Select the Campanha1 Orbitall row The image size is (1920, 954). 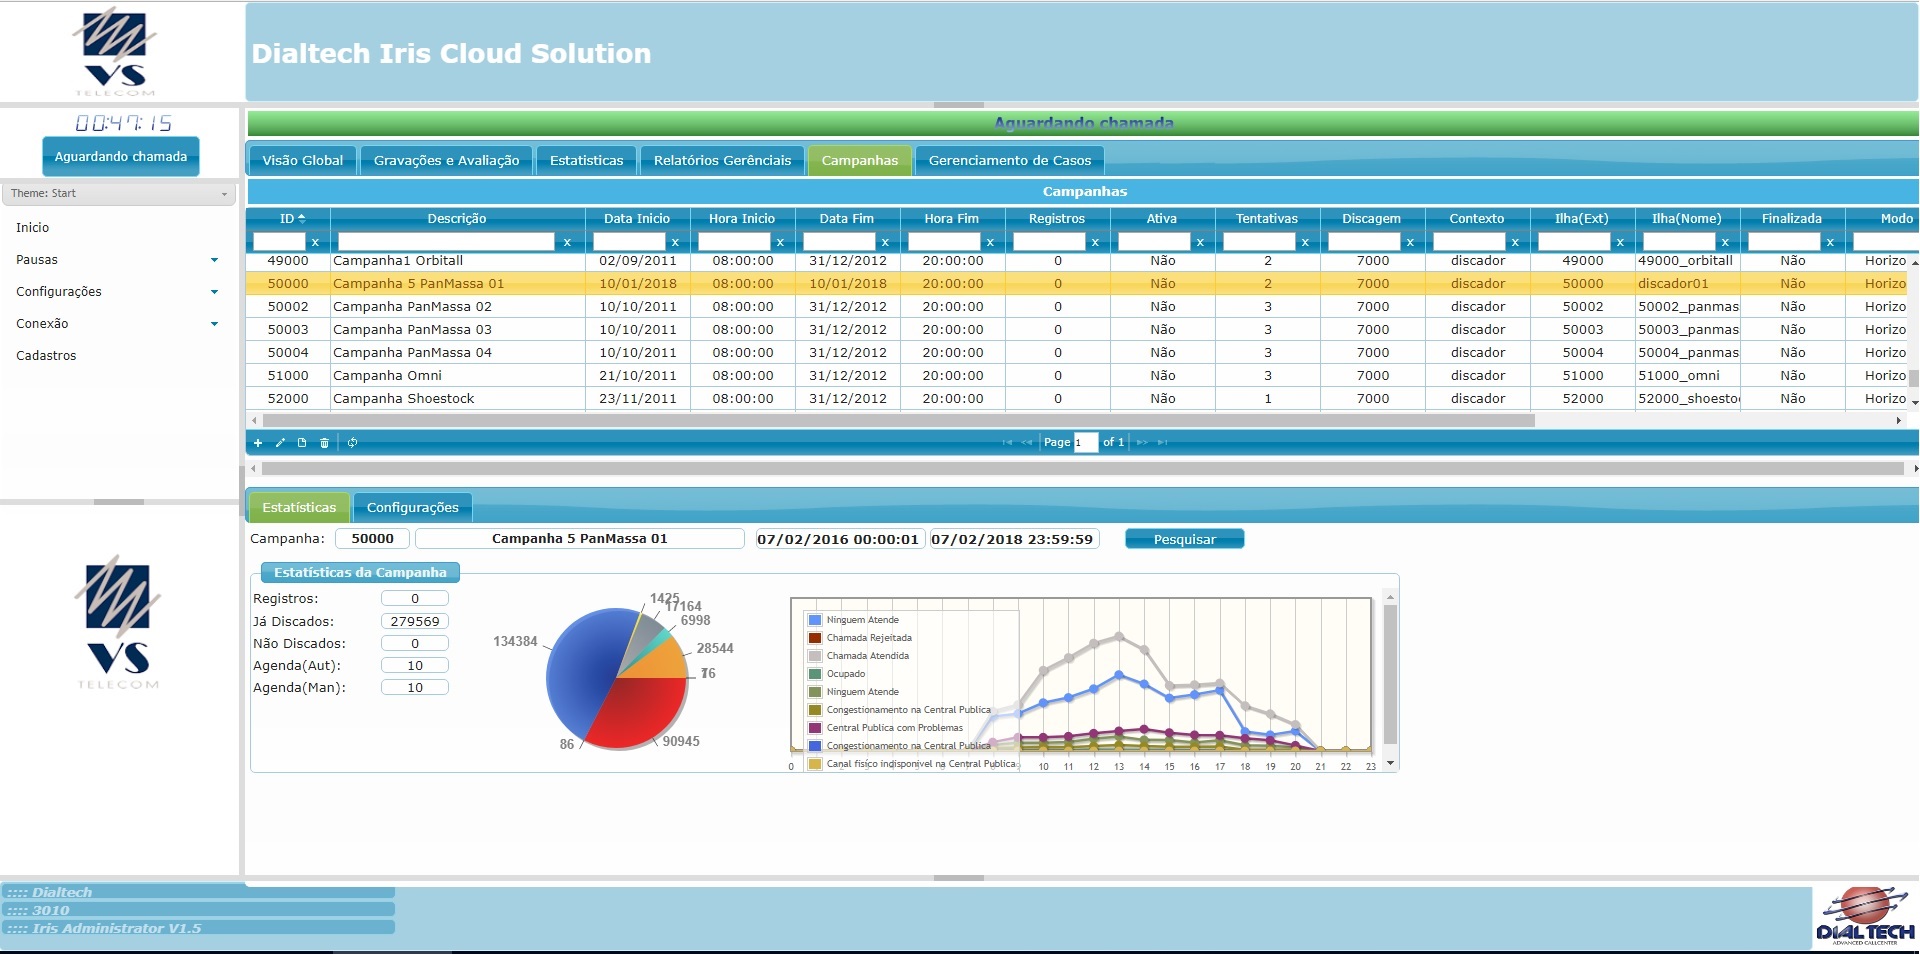[x=1078, y=260]
